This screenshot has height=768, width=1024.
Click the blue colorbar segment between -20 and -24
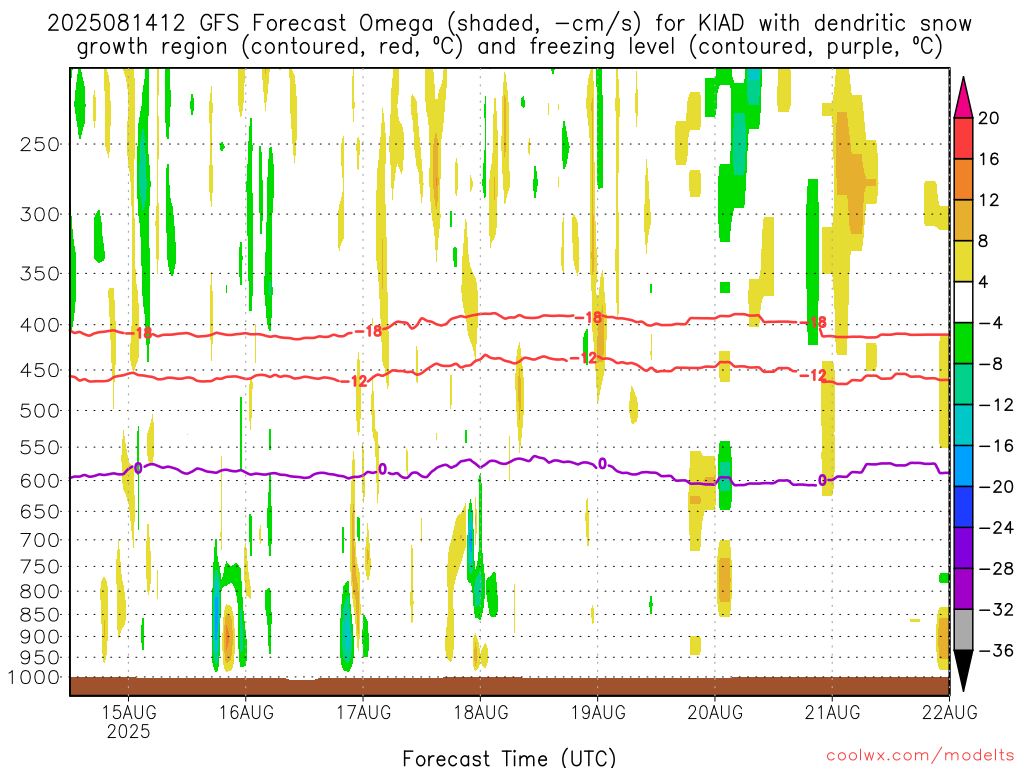pos(963,507)
